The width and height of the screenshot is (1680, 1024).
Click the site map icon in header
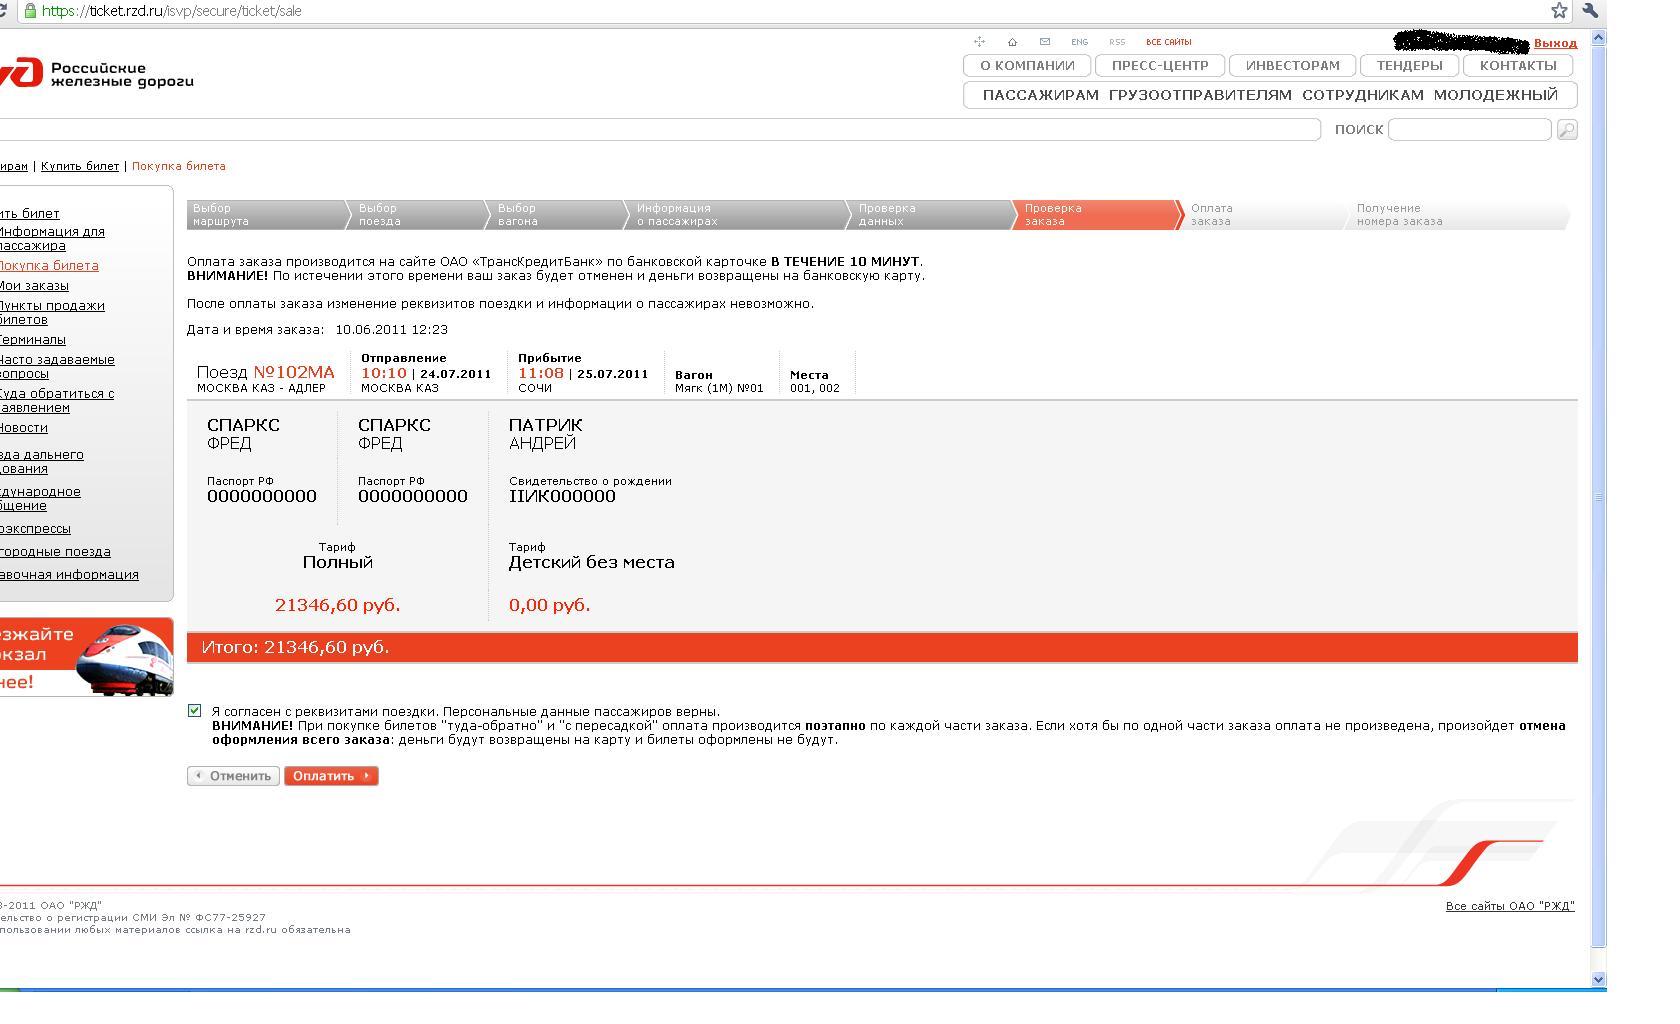pyautogui.click(x=979, y=42)
